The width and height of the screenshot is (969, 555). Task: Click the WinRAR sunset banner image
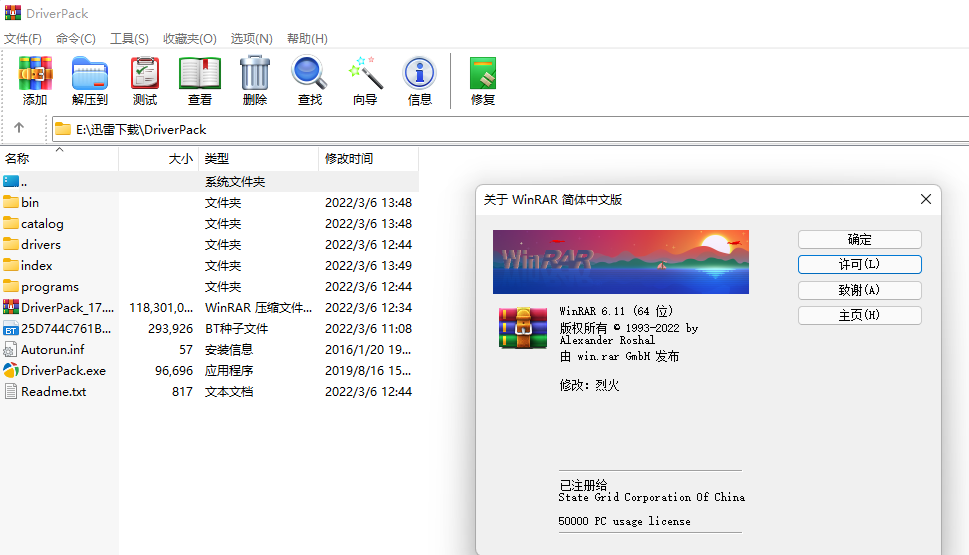tap(620, 262)
